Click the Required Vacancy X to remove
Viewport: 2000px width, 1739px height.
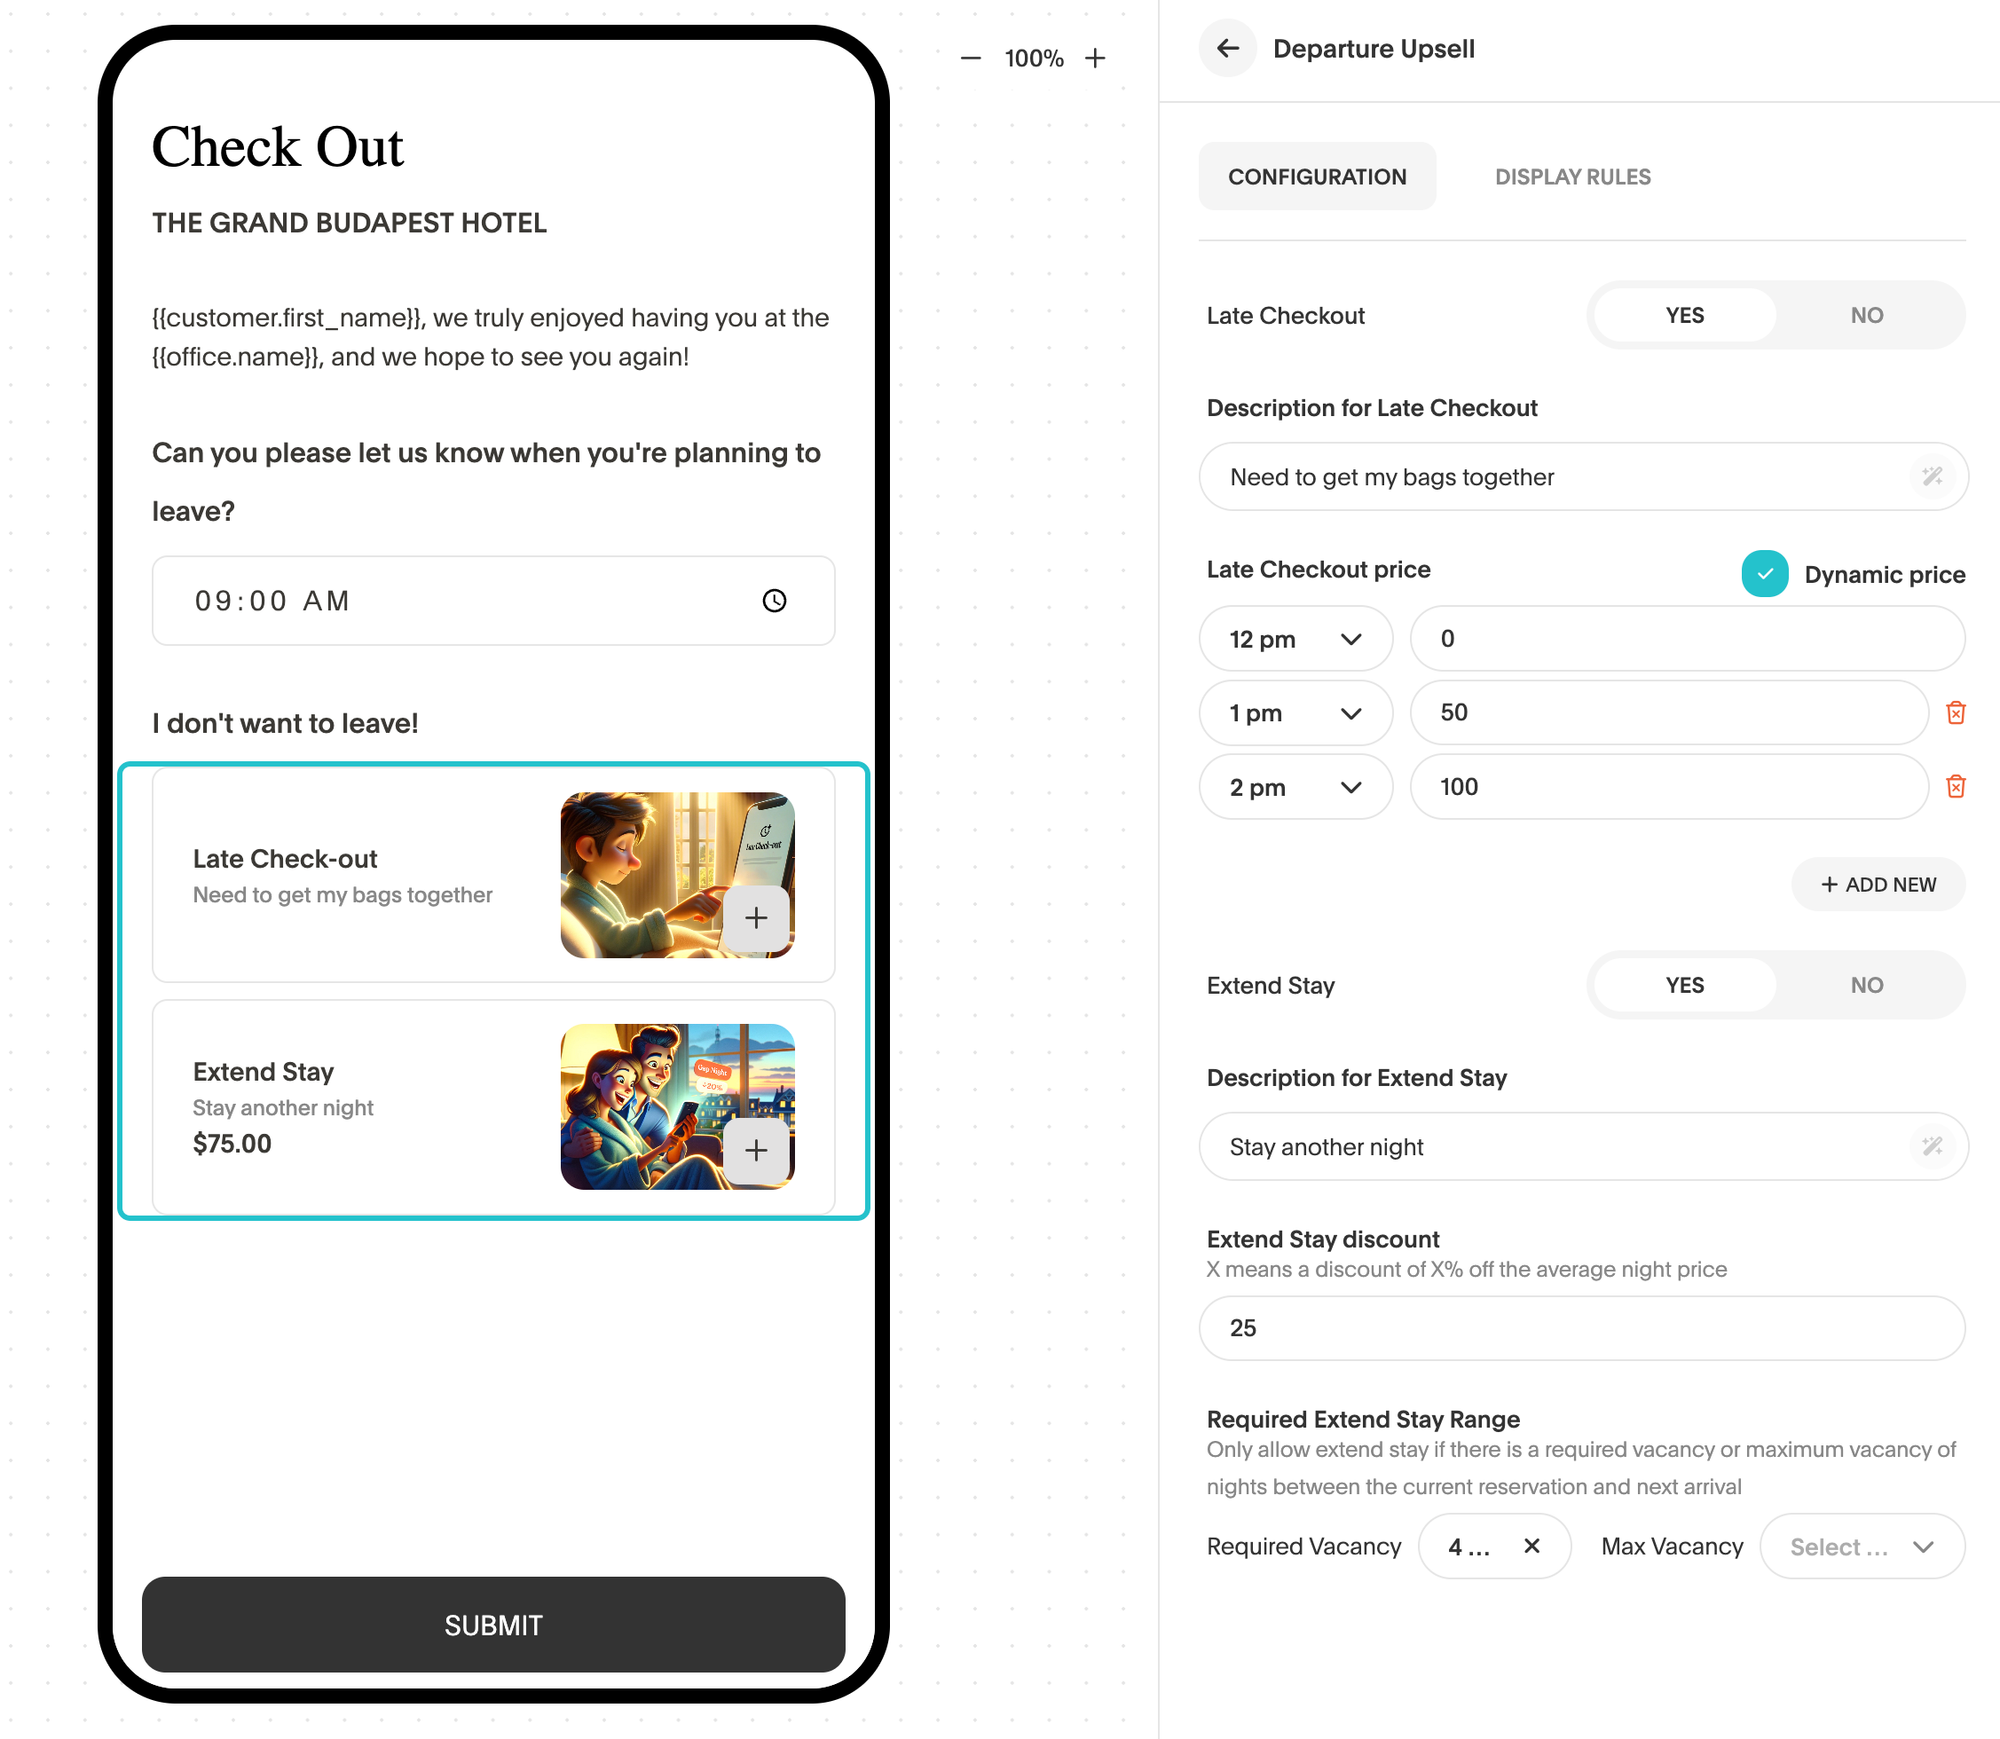click(1531, 1545)
